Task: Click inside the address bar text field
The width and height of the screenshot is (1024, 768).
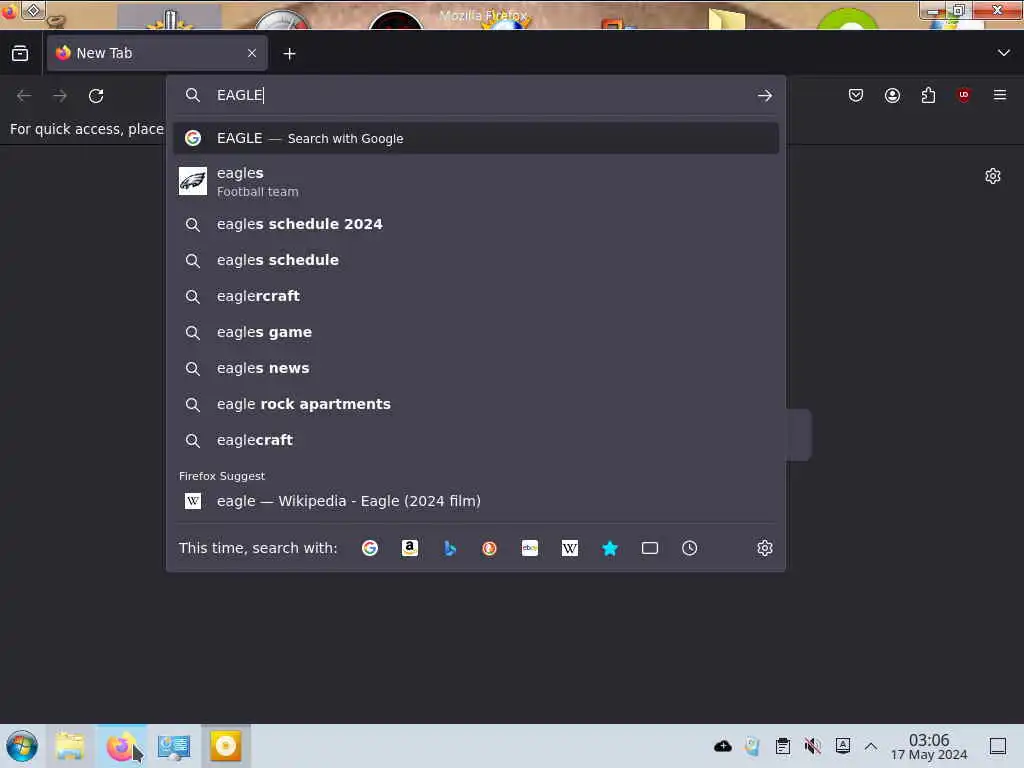Action: (480, 95)
